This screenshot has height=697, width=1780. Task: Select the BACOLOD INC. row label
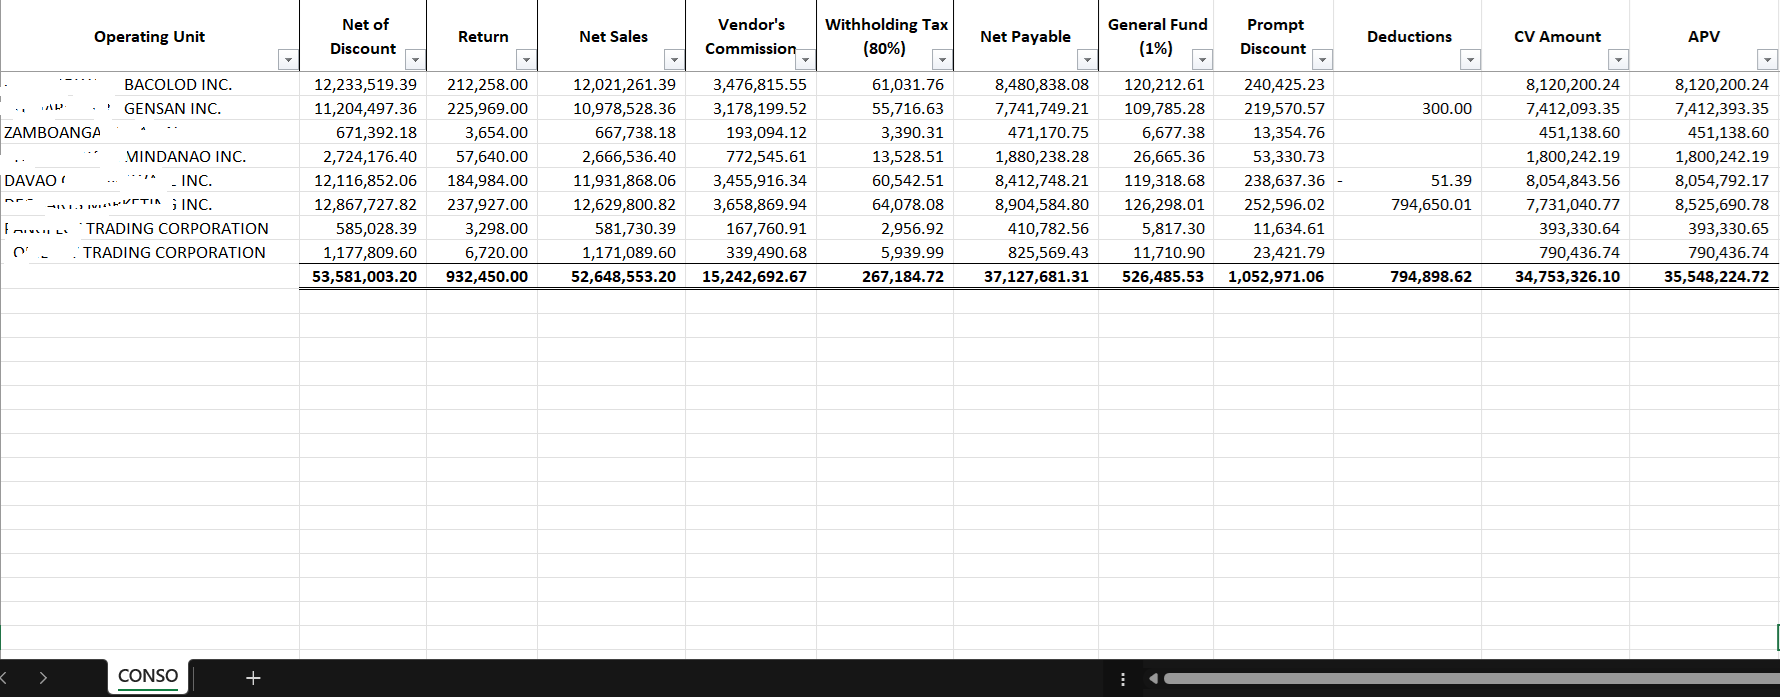(x=178, y=85)
